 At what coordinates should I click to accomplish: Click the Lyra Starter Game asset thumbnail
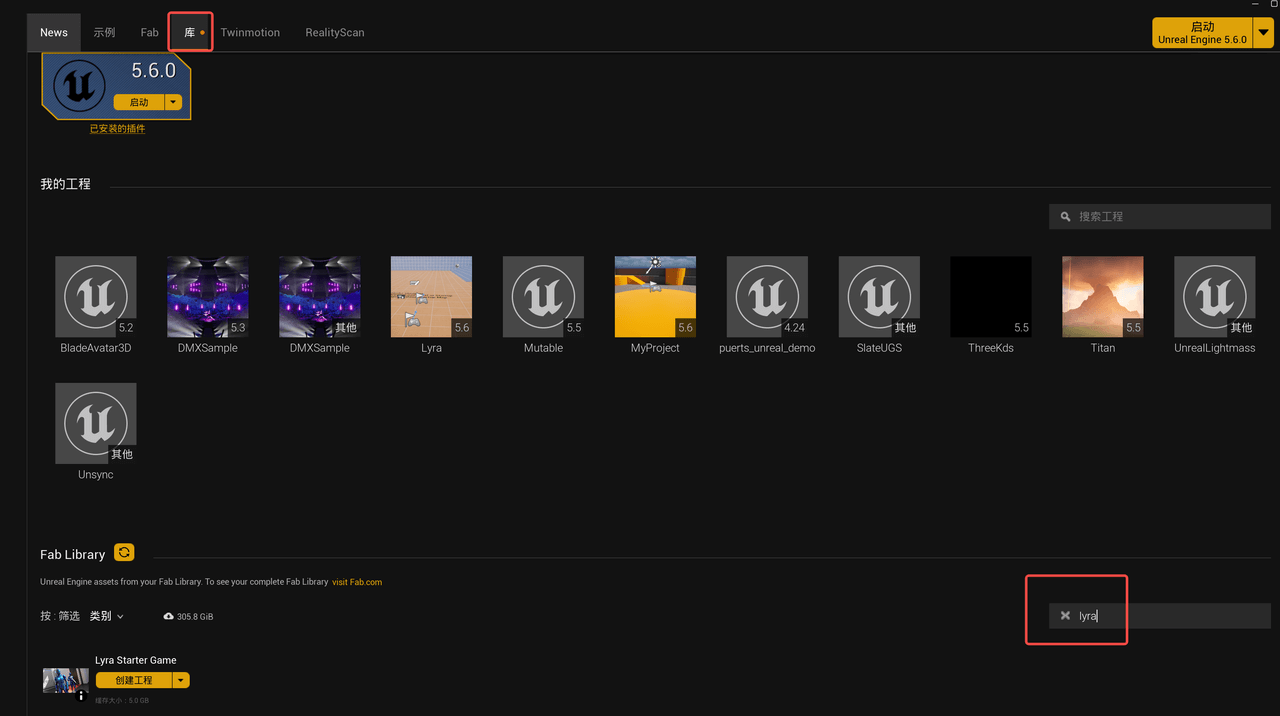click(66, 681)
